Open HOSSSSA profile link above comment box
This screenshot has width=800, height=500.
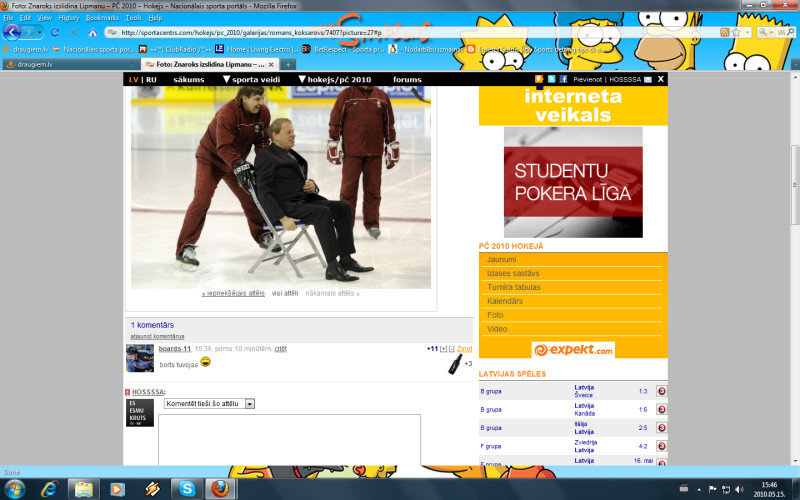tap(148, 392)
